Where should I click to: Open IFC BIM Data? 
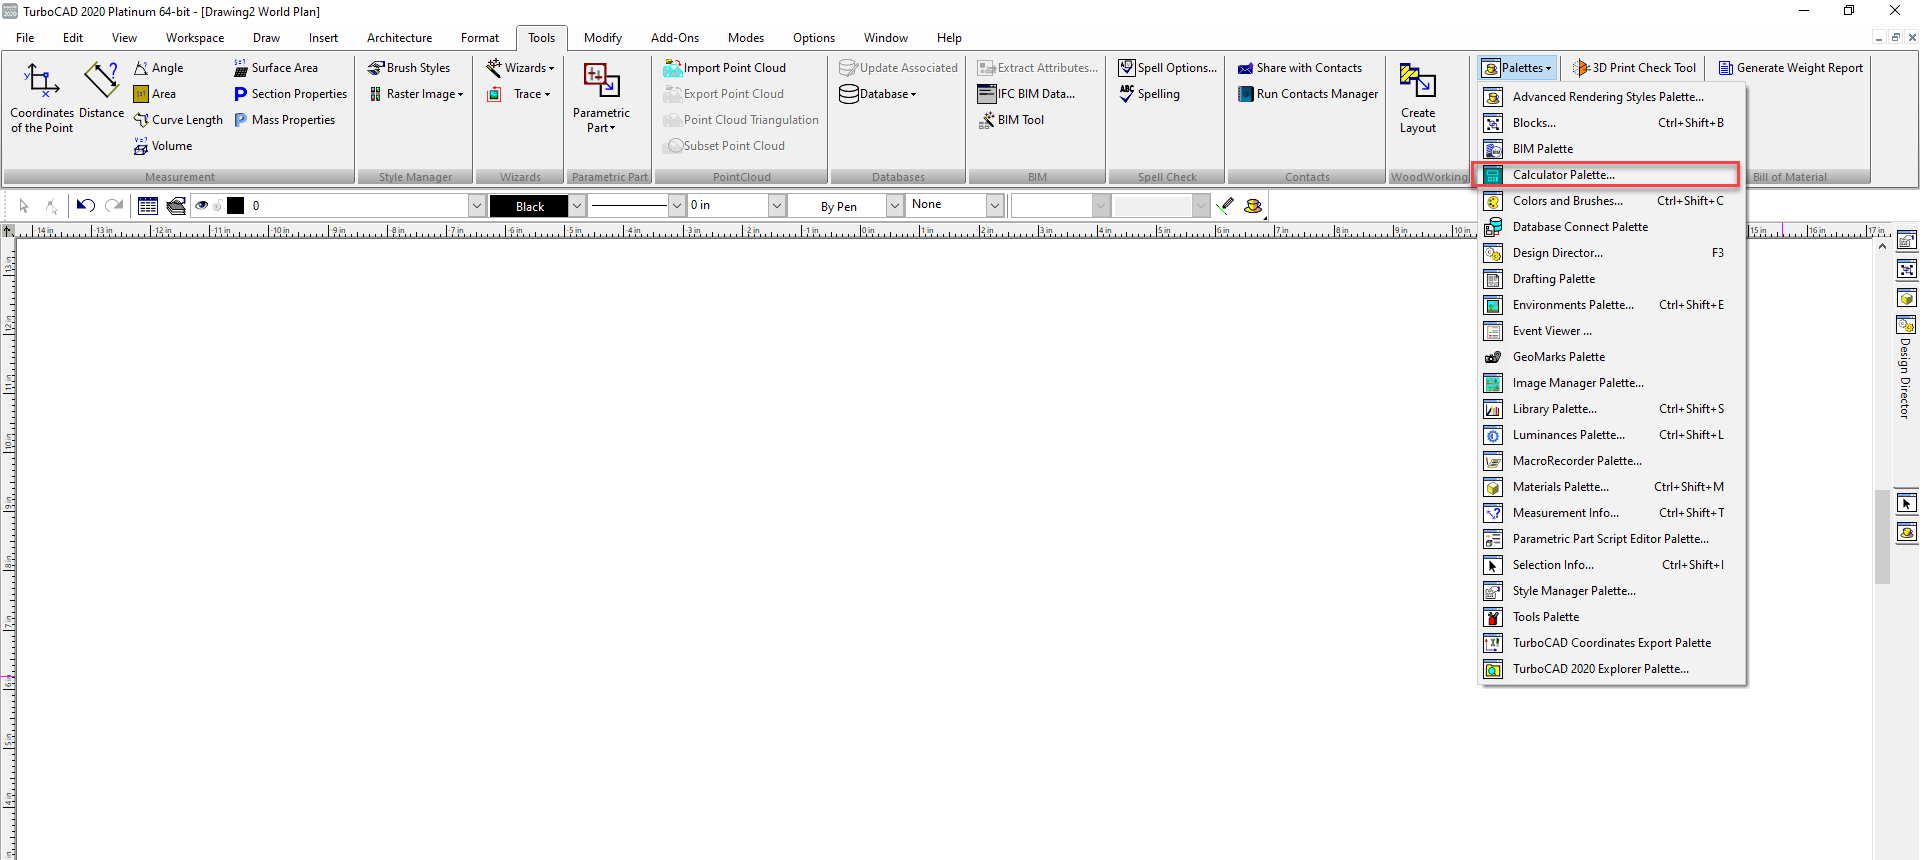click(1027, 94)
